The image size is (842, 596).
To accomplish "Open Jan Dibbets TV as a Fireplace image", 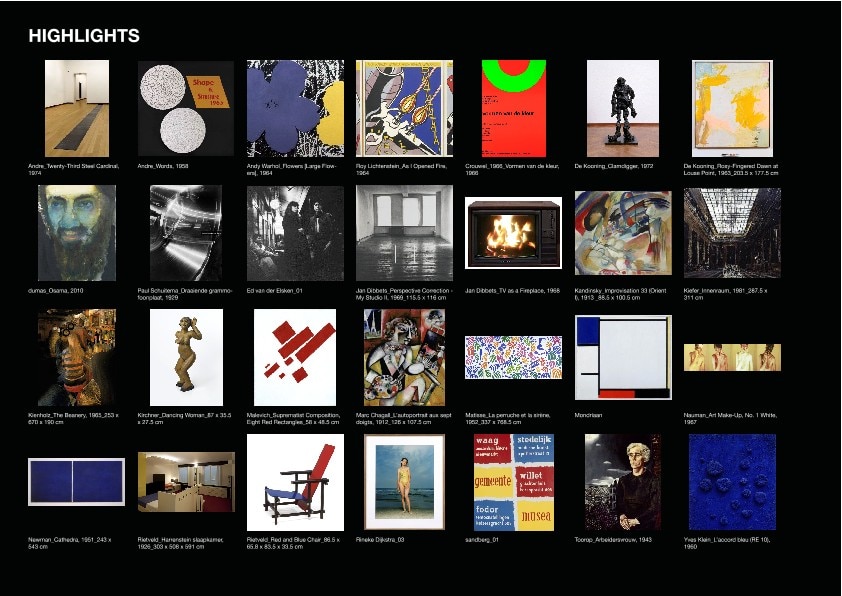I will [x=513, y=233].
